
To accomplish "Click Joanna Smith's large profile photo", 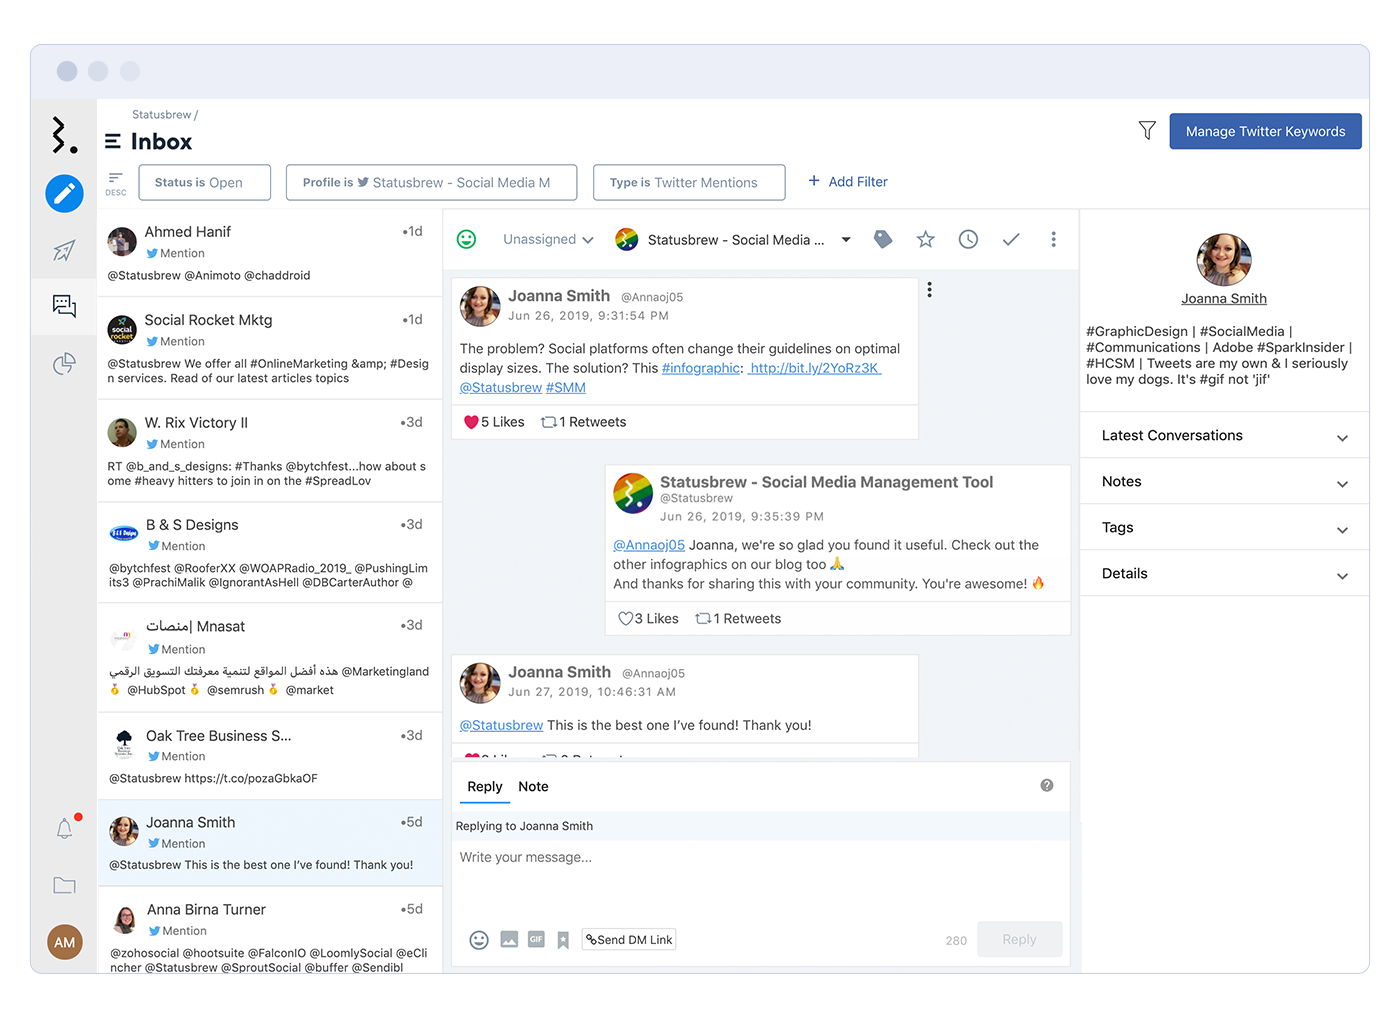I will click(1224, 260).
